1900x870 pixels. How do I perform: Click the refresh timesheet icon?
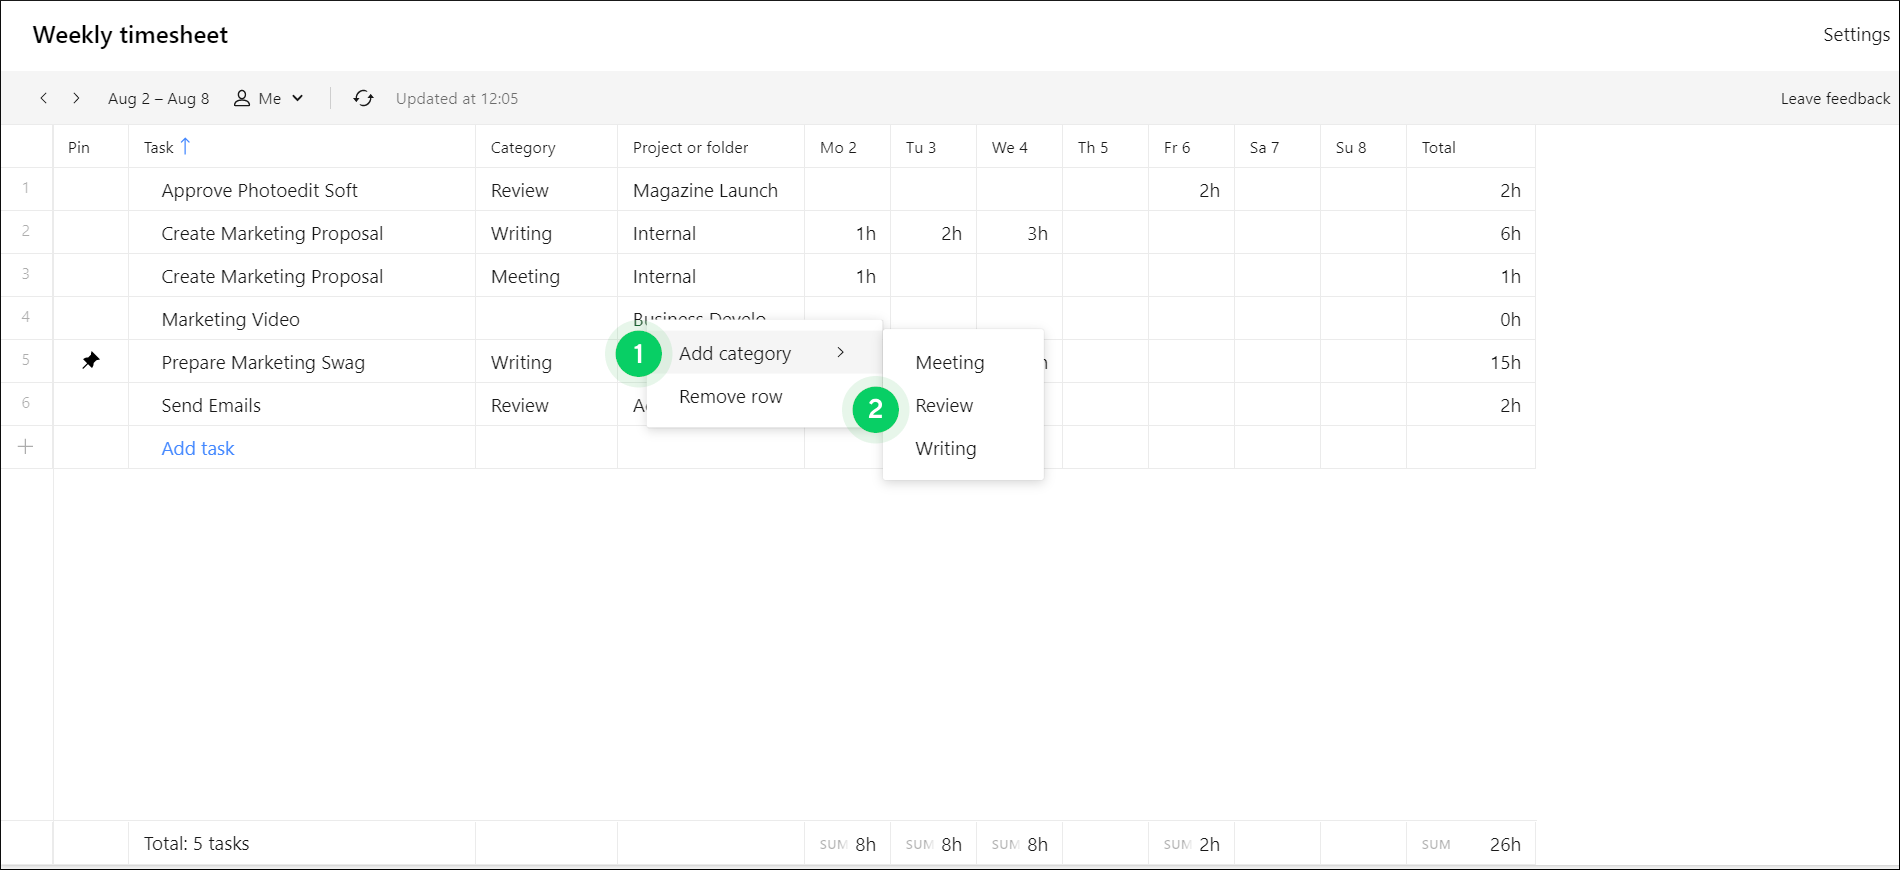[363, 98]
